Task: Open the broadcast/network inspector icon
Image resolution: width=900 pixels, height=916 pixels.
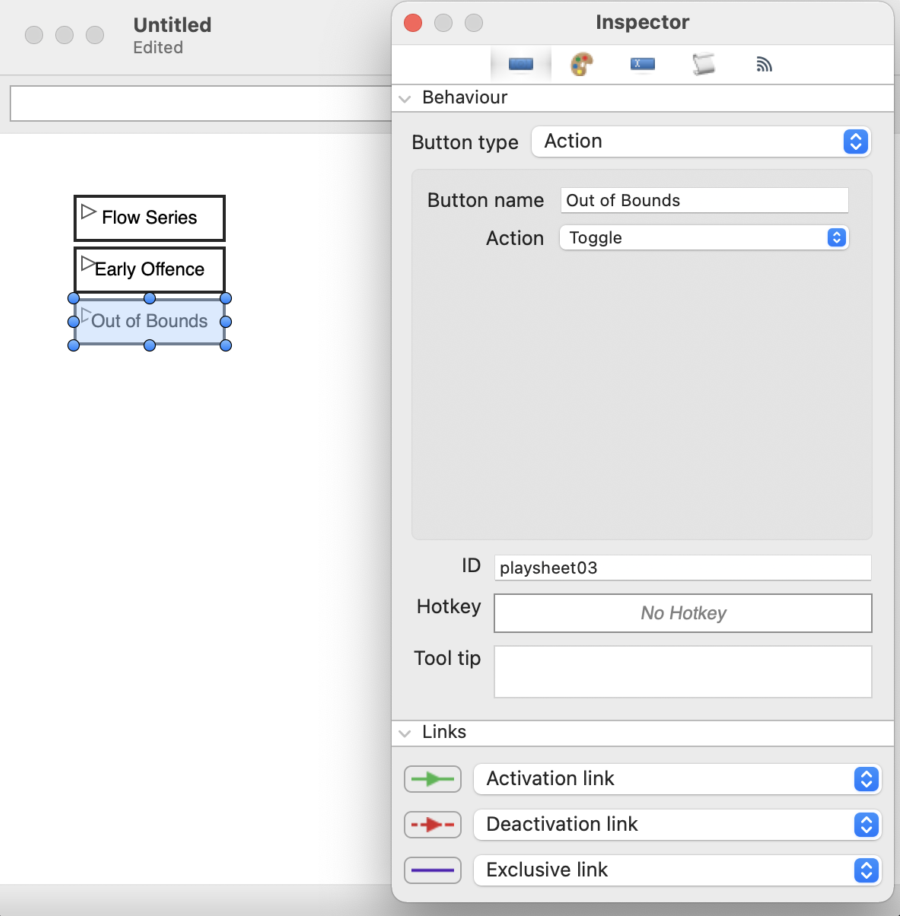Action: point(764,63)
